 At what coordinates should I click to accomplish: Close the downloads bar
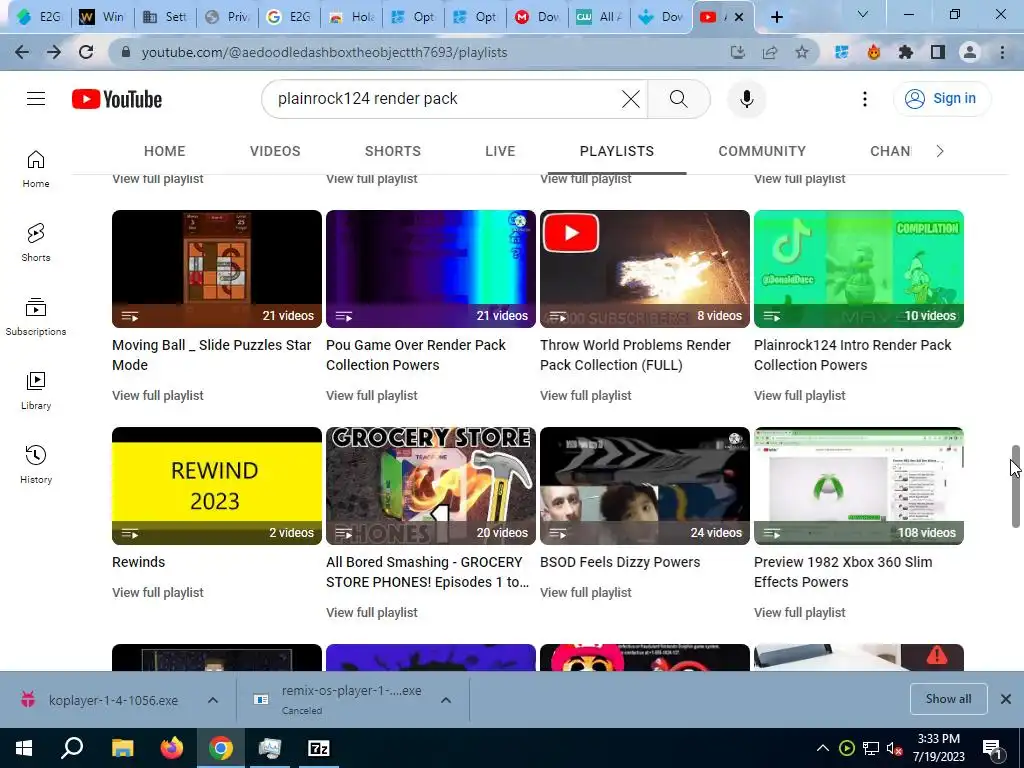pyautogui.click(x=1006, y=699)
